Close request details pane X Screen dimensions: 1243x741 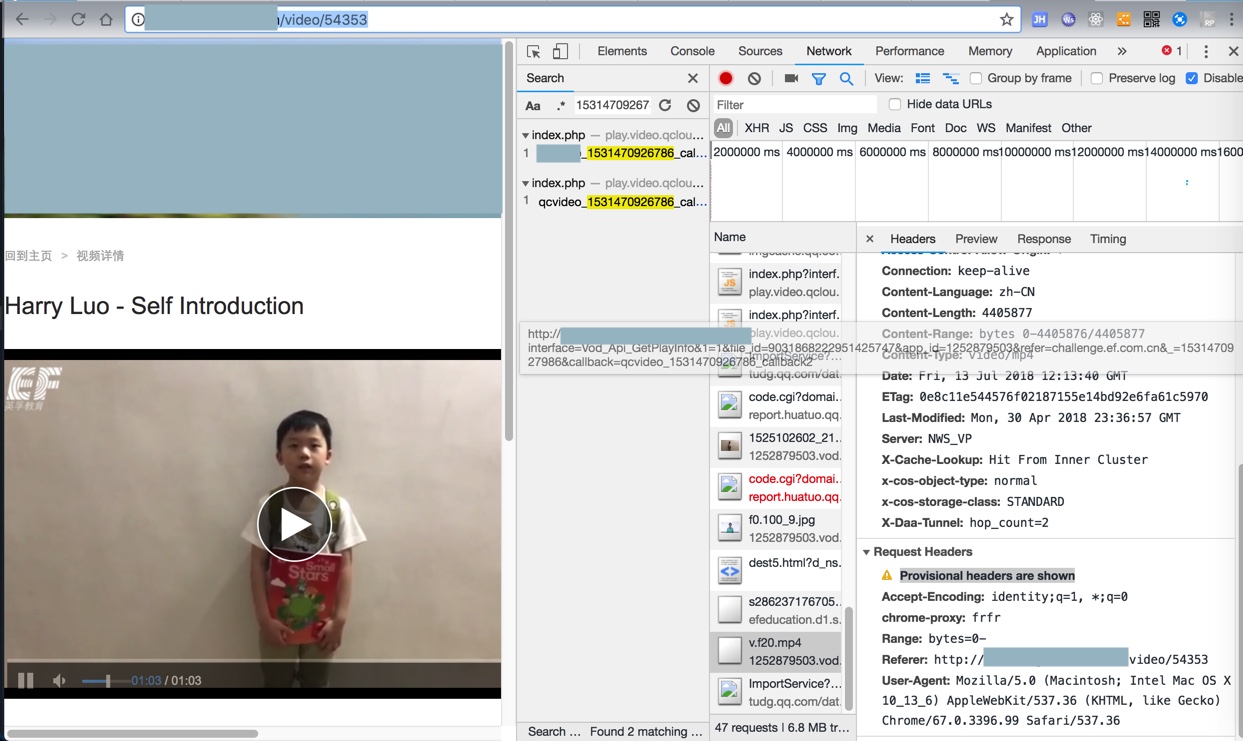point(869,239)
